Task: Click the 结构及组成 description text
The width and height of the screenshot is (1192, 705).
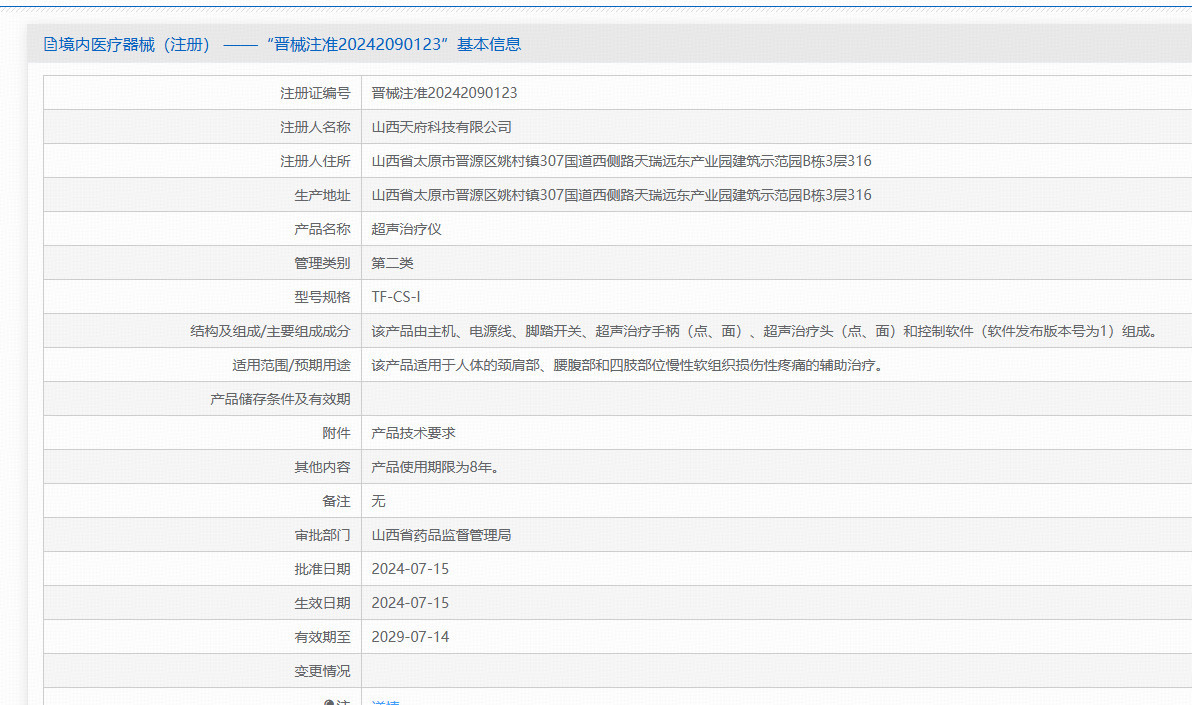Action: [700, 330]
